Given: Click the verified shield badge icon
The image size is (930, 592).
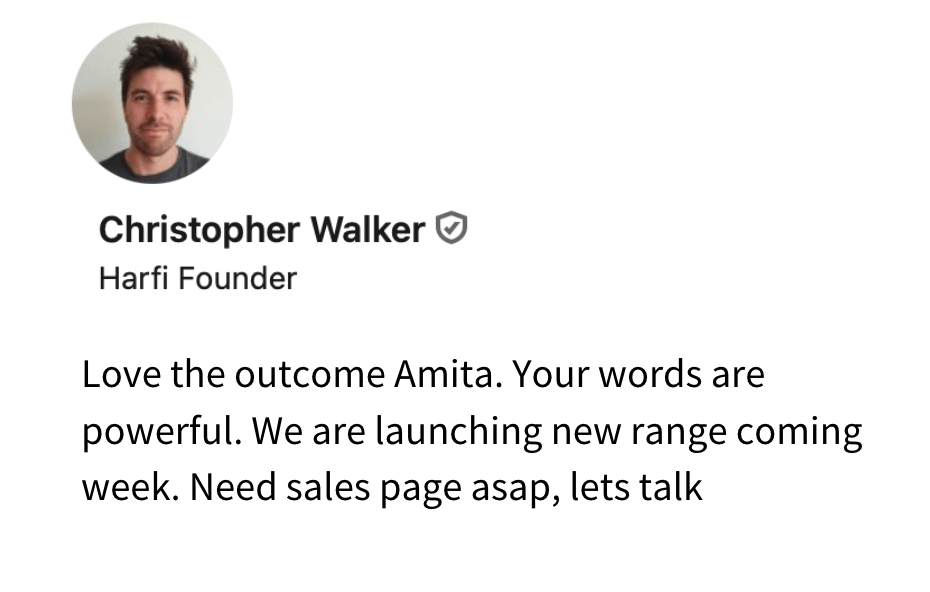Looking at the screenshot, I should 452,228.
